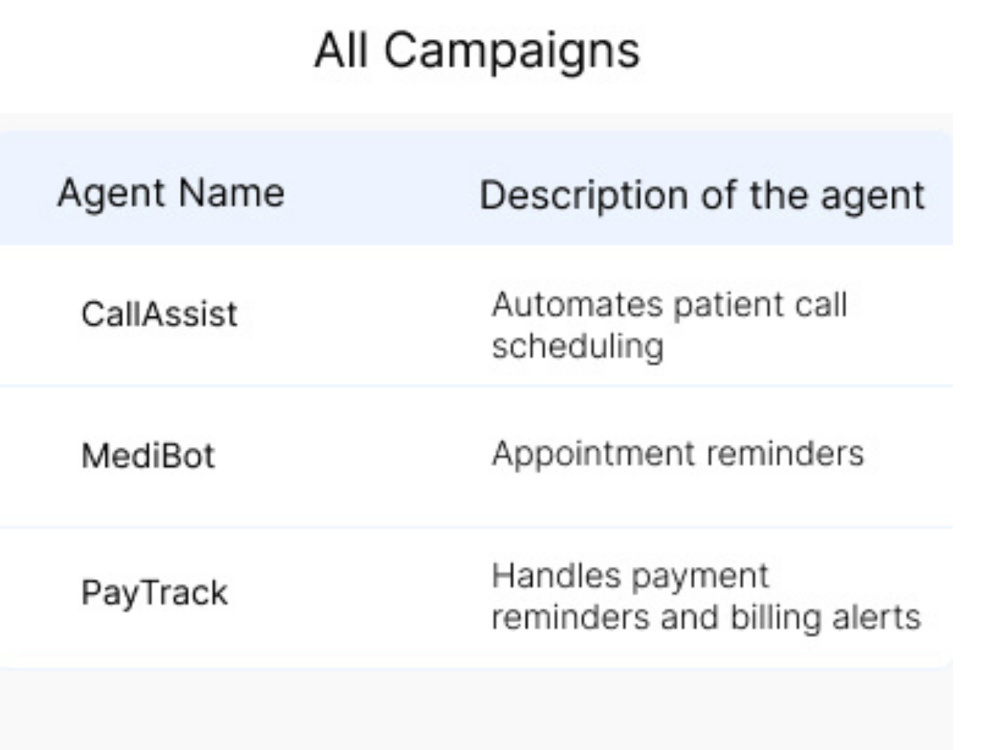Click the All Campaigns heading
Image resolution: width=1000 pixels, height=750 pixels.
477,52
